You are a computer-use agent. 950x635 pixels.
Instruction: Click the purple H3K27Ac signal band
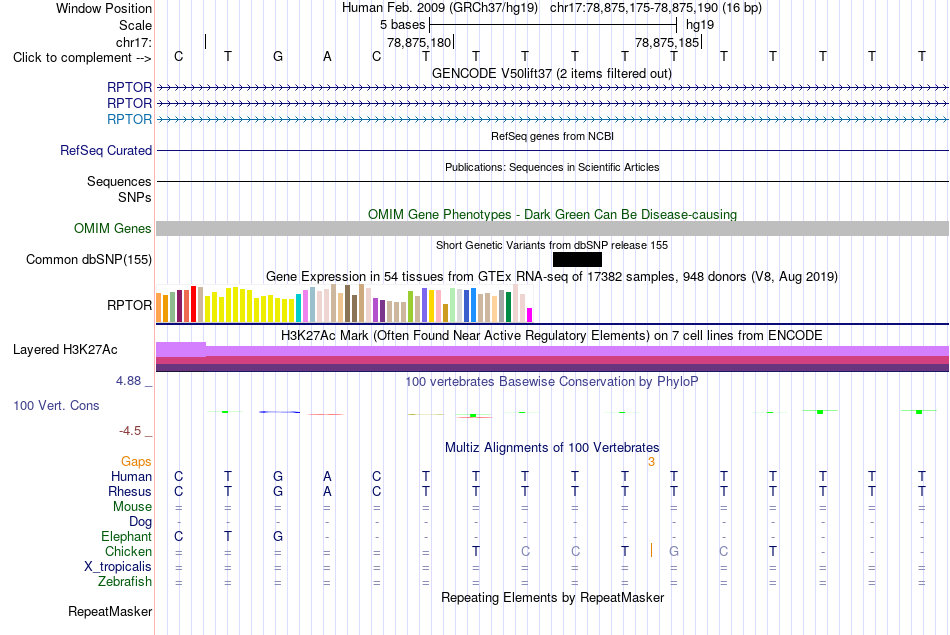click(552, 351)
